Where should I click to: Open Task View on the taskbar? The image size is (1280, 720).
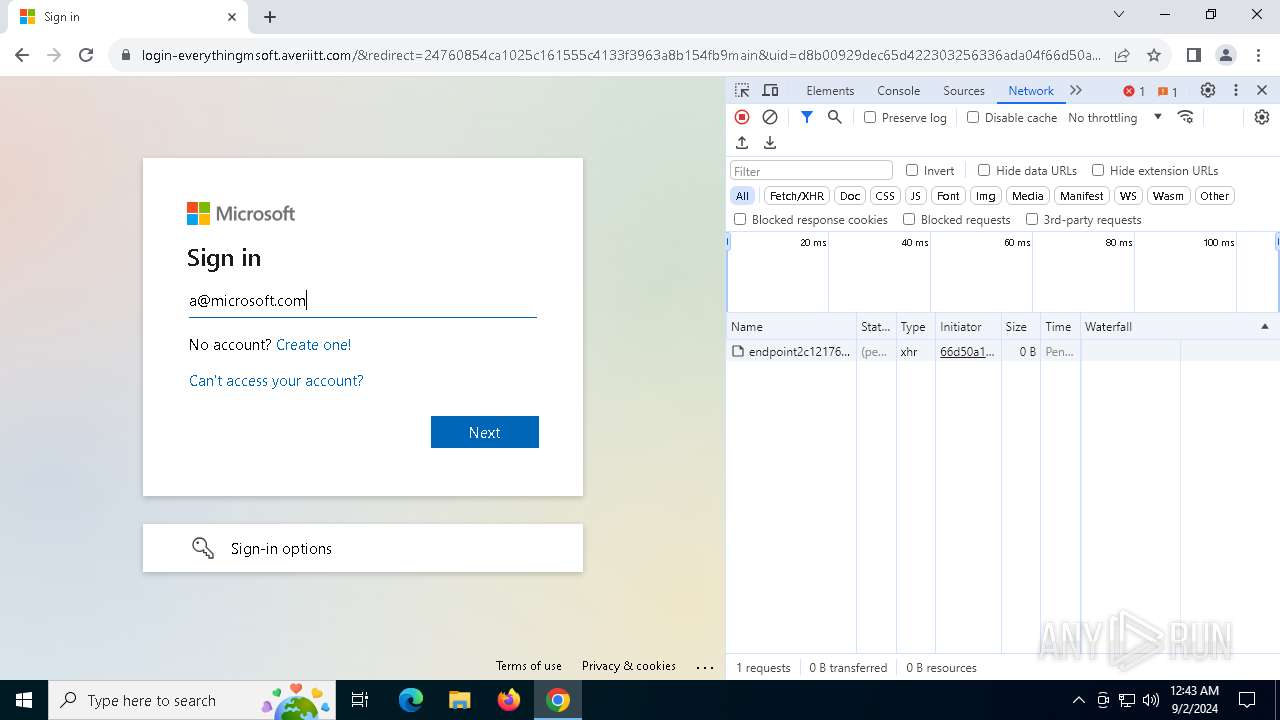tap(360, 700)
